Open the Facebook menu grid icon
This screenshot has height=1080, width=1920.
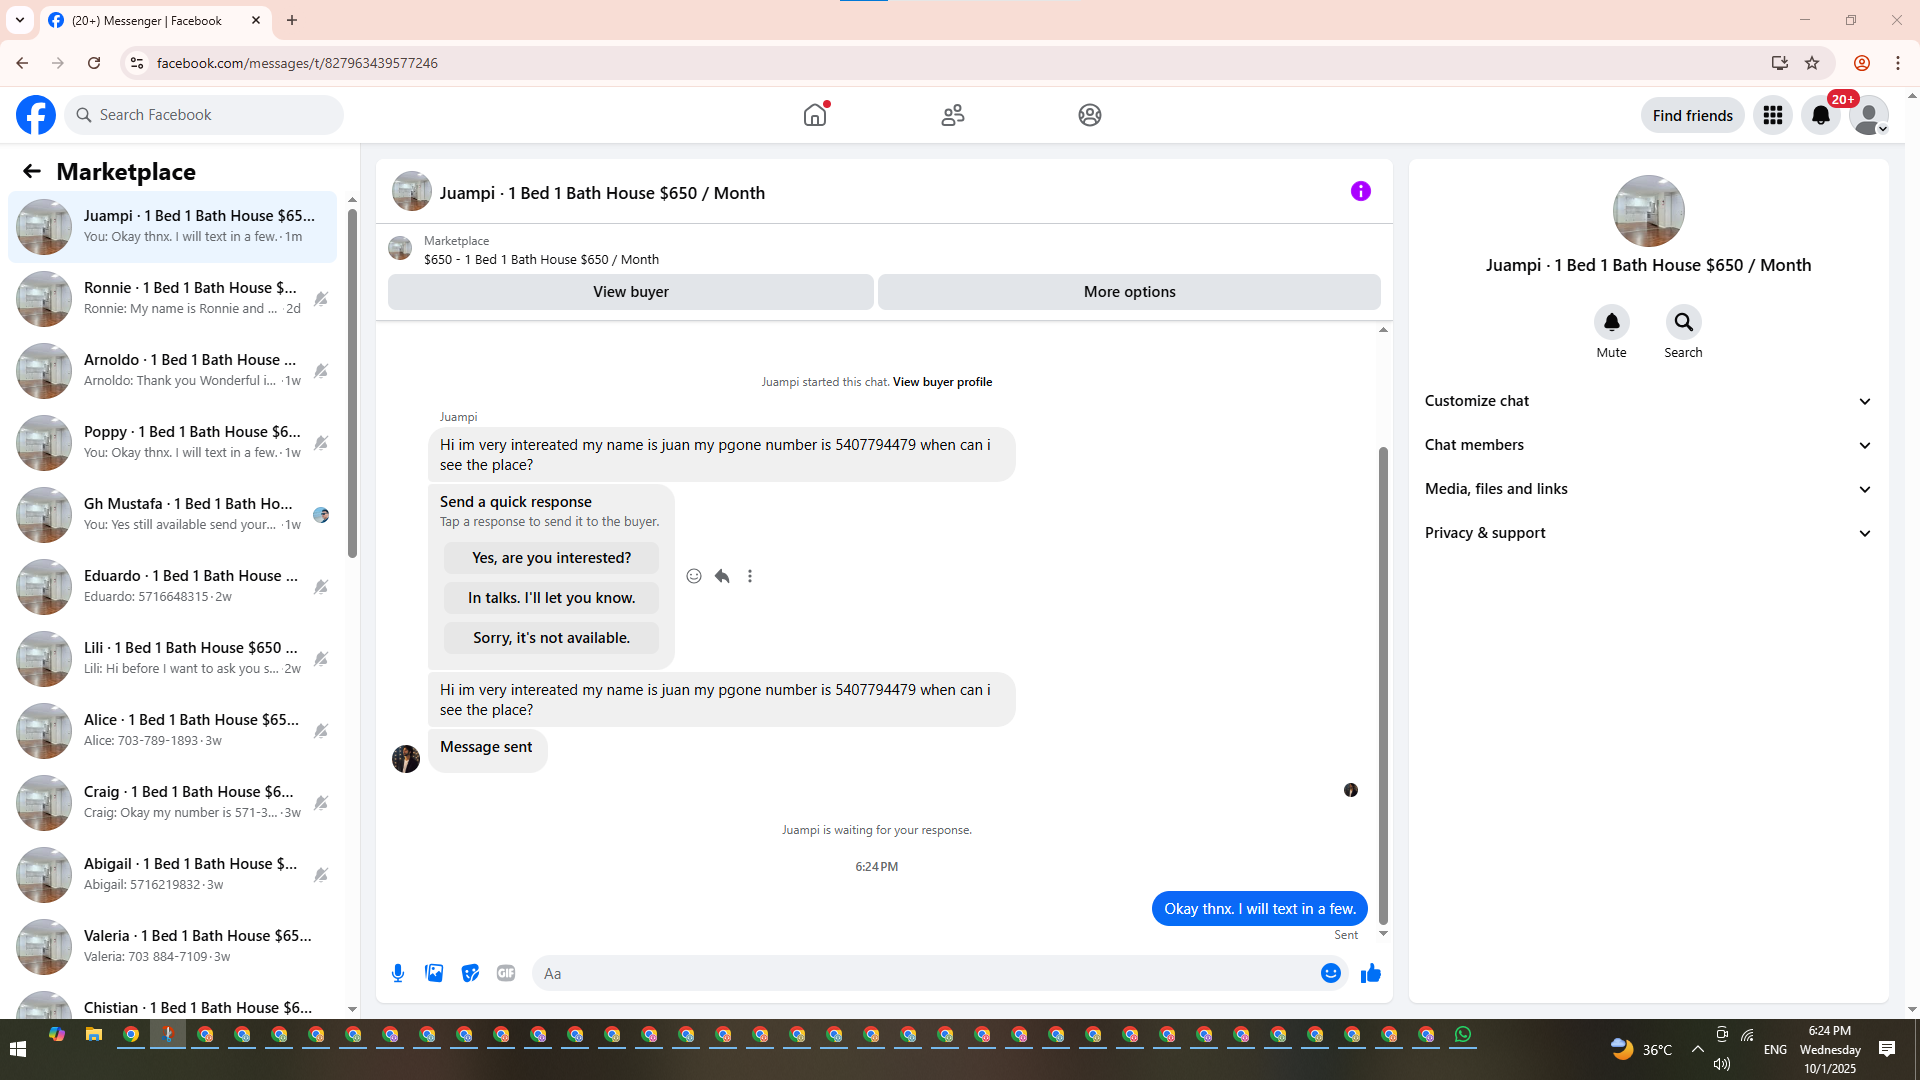tap(1773, 115)
